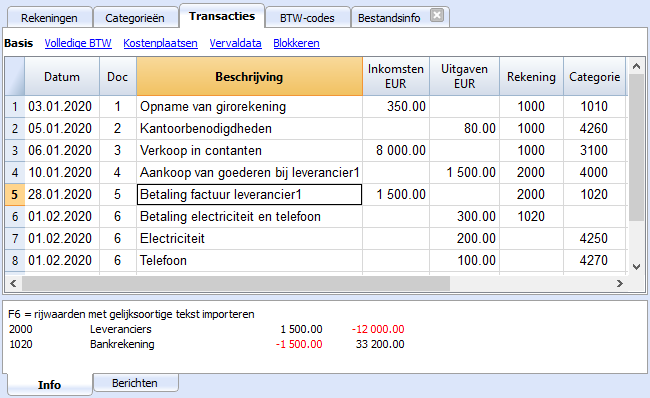Click the scroll down arrow of the table

pyautogui.click(x=636, y=267)
